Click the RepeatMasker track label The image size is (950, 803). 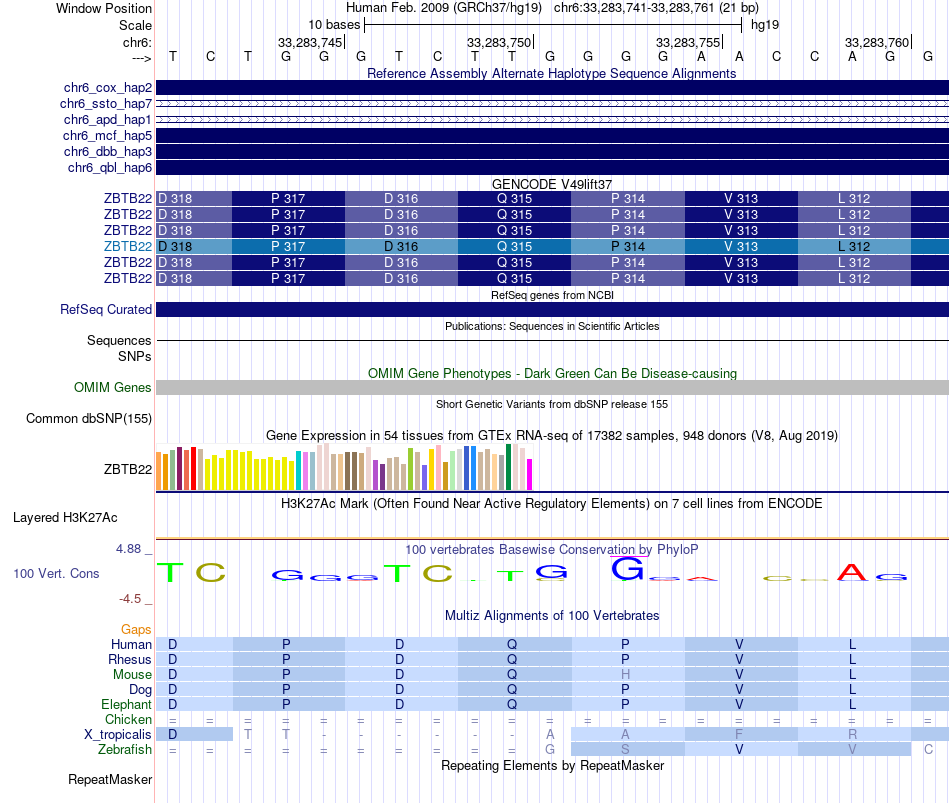click(x=110, y=779)
